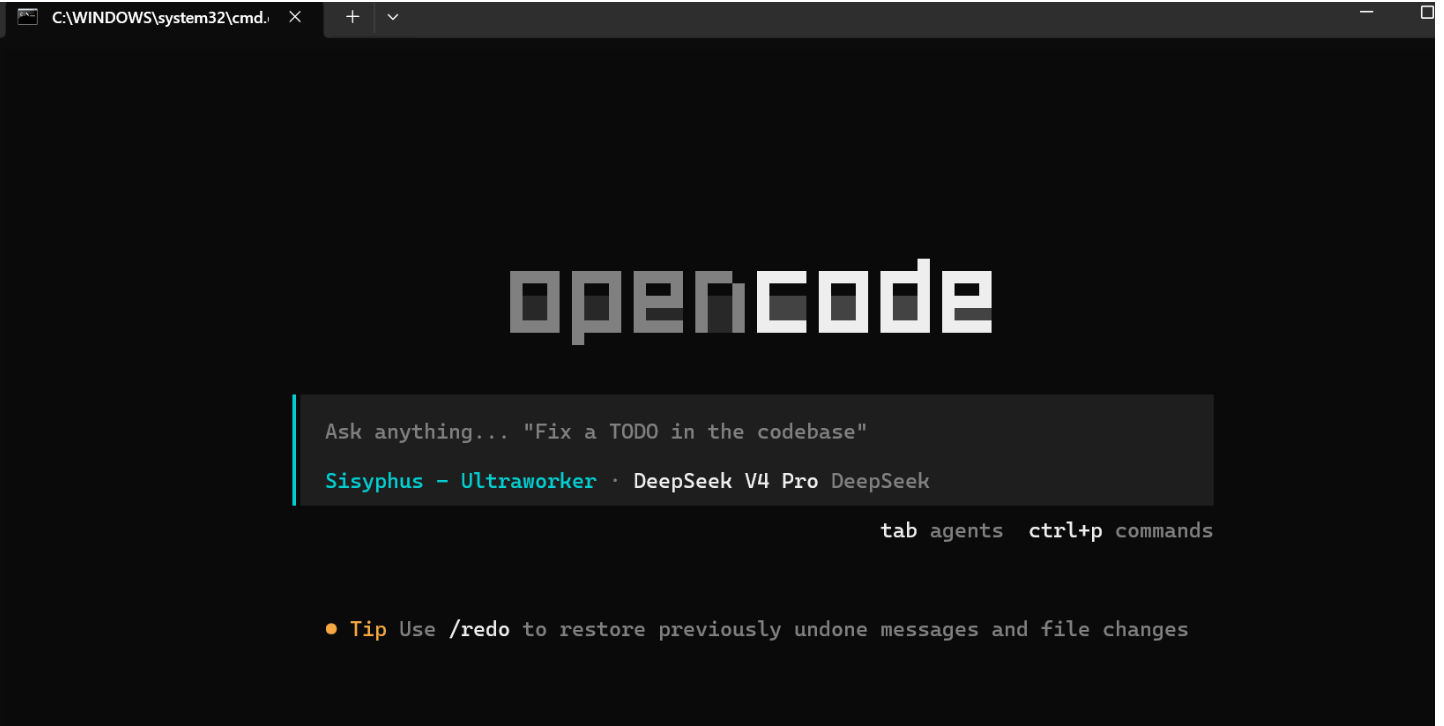Minimize the terminal window
The width and height of the screenshot is (1444, 726).
click(x=1368, y=12)
